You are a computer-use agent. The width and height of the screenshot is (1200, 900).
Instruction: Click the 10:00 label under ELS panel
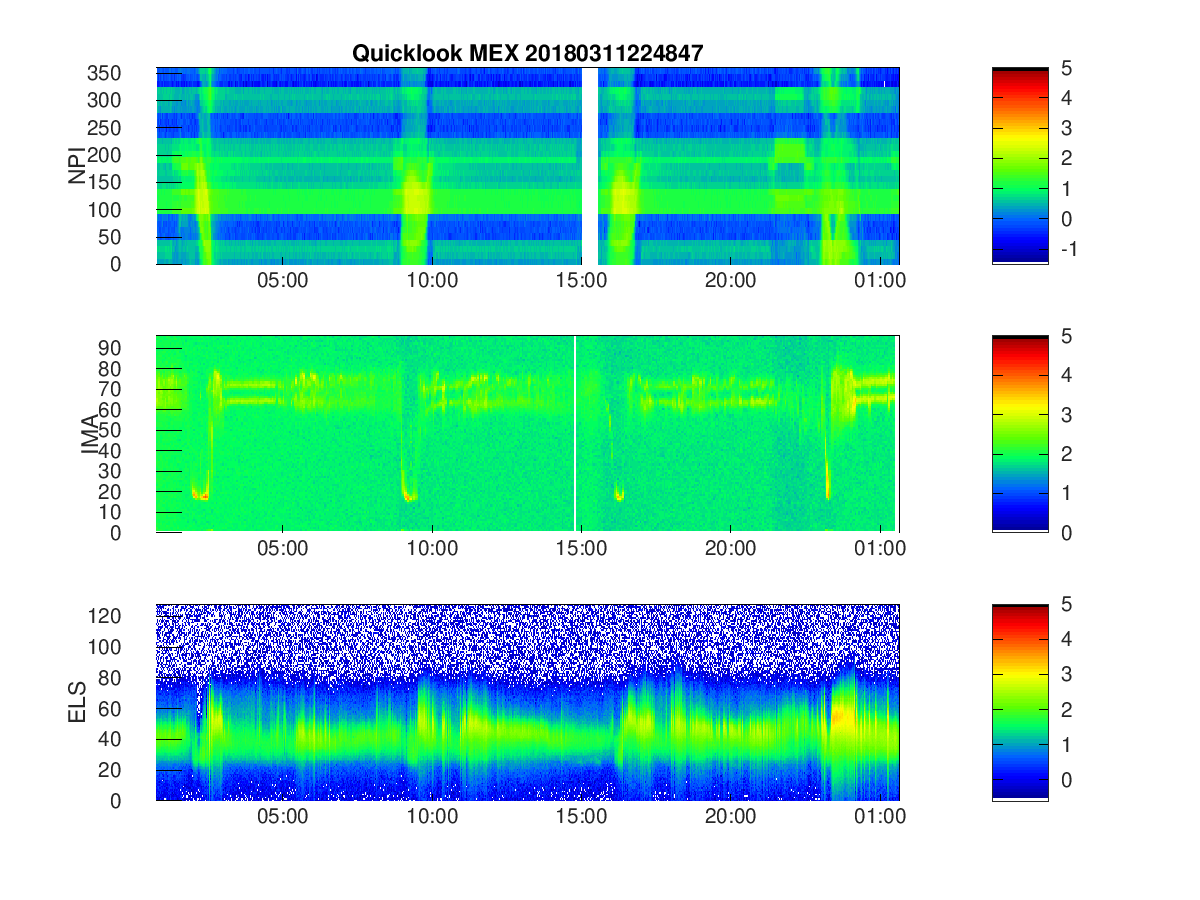(x=432, y=817)
